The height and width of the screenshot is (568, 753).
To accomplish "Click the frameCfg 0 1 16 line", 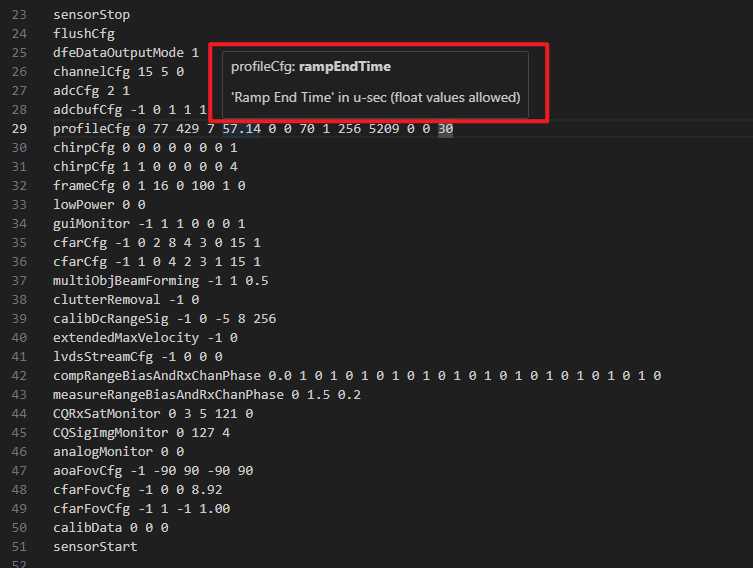I will click(149, 186).
